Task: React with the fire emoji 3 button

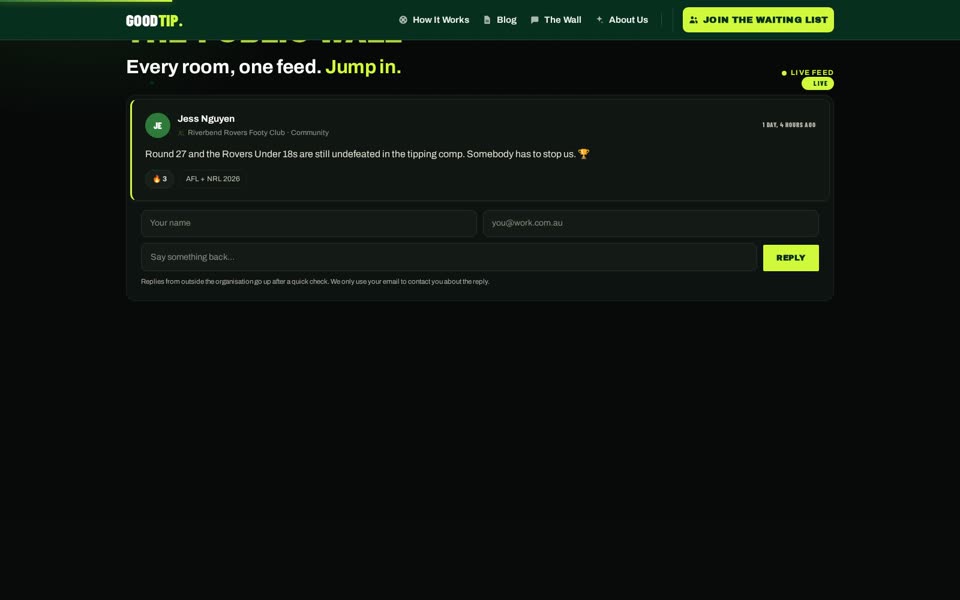Action: [x=160, y=179]
